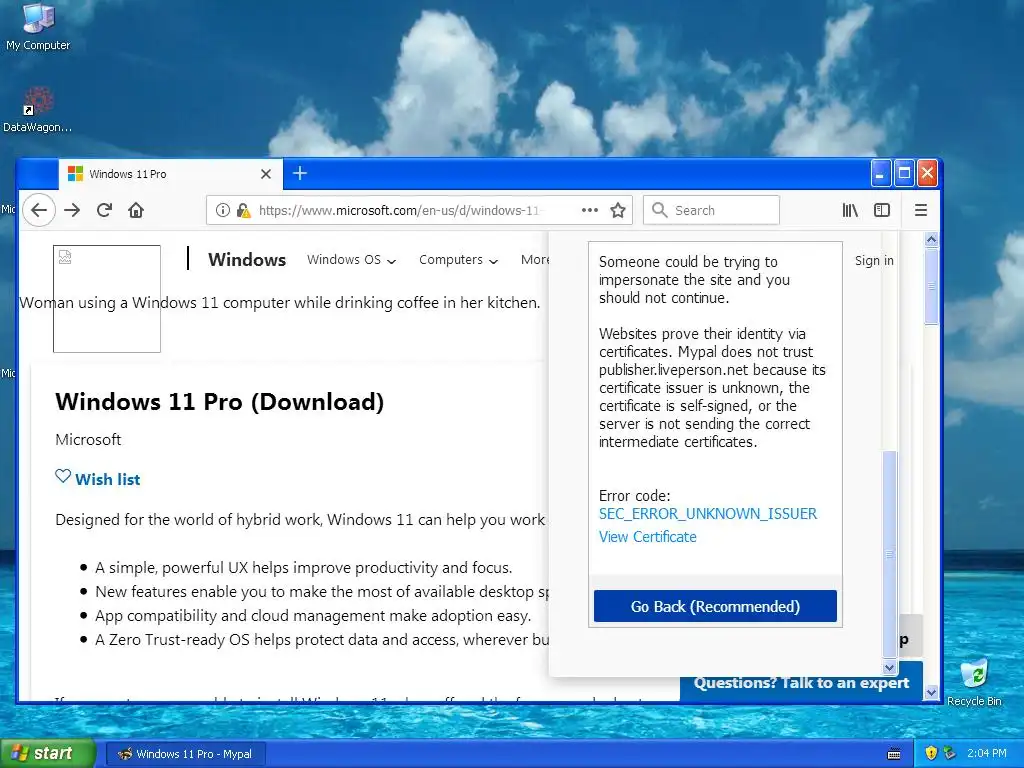Image resolution: width=1024 pixels, height=768 pixels.
Task: Open page actions three-dot menu
Action: (x=590, y=210)
